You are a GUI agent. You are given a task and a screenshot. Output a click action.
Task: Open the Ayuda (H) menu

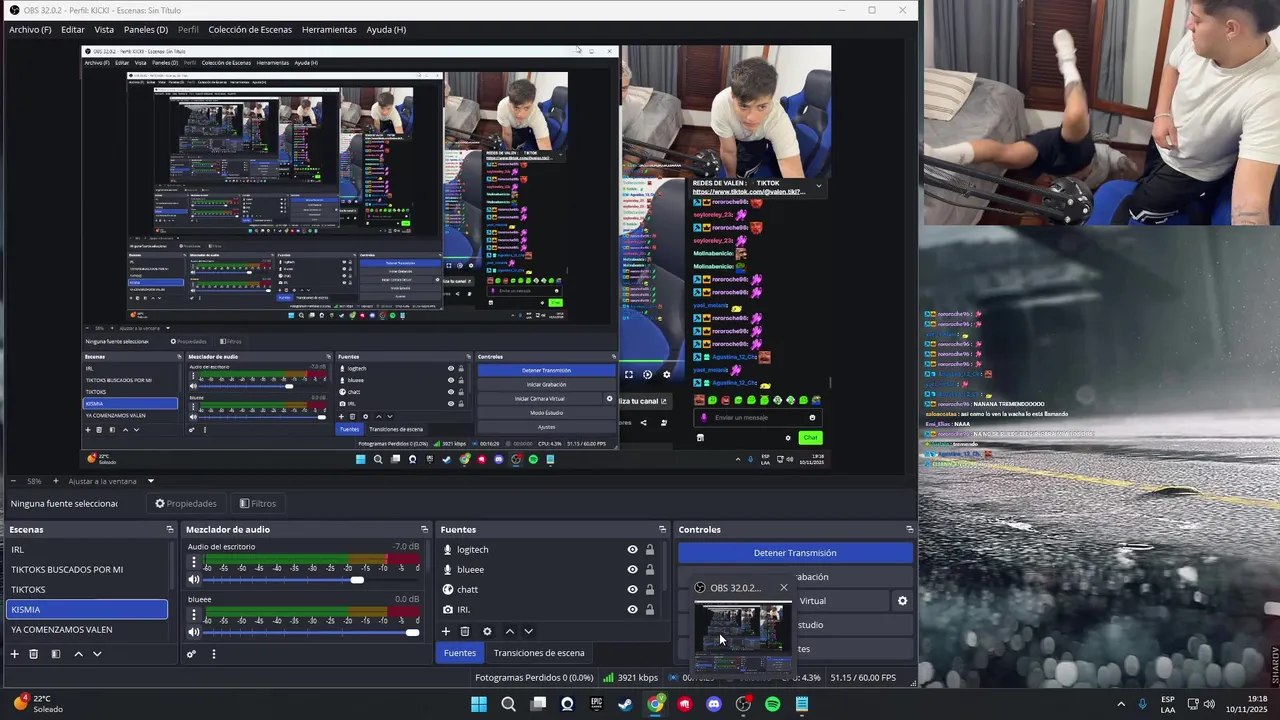[386, 29]
